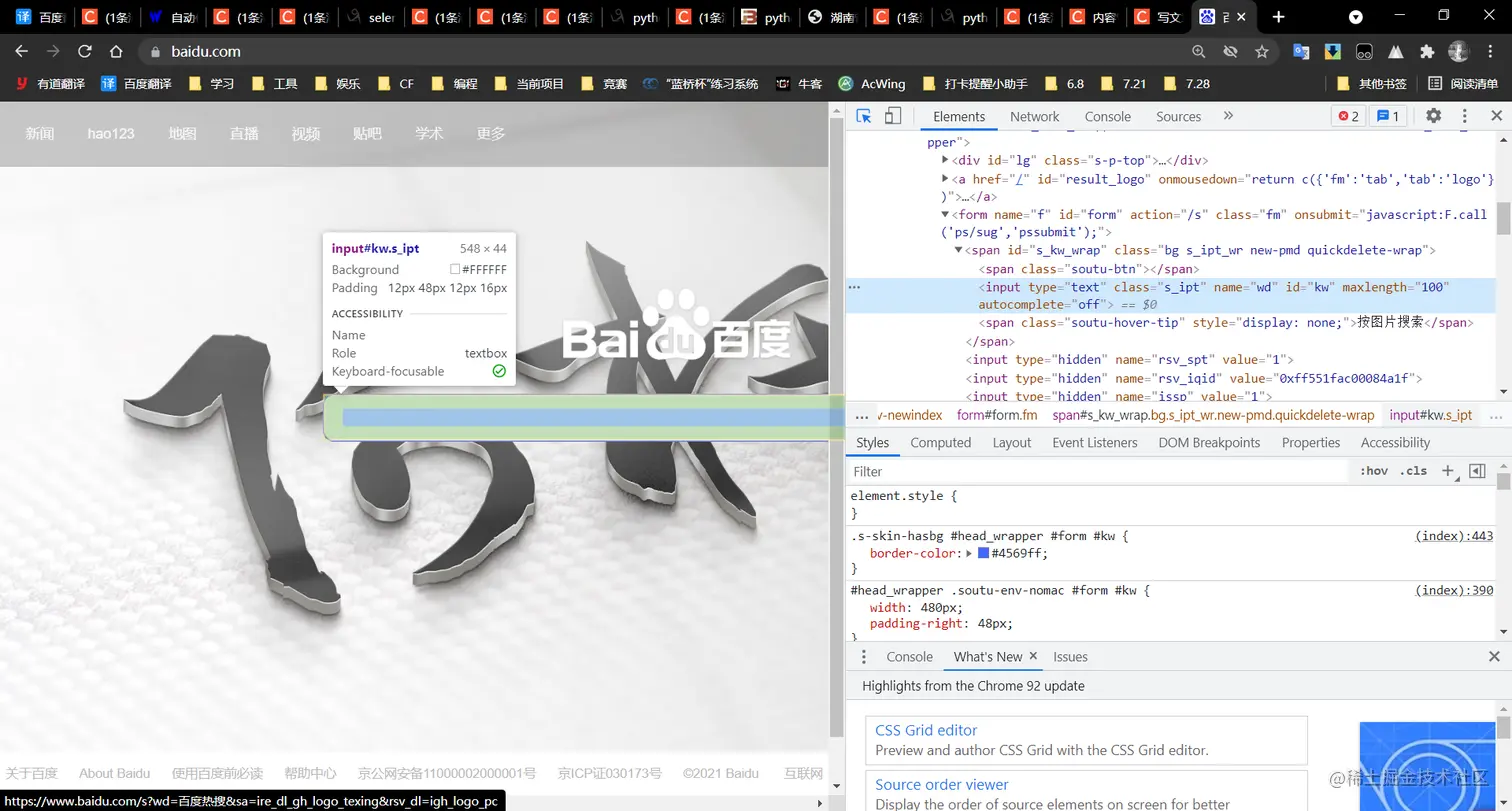This screenshot has width=1512, height=811.
Task: Open the 学术 link on Baidu
Action: point(429,133)
